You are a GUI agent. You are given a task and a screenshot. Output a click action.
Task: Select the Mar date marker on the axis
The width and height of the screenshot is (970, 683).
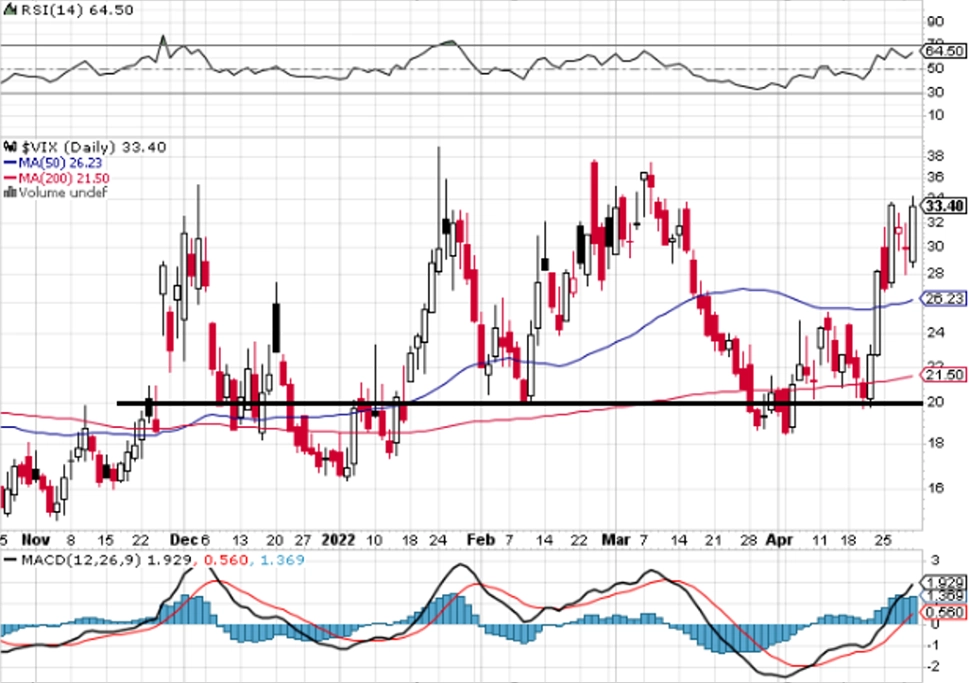[616, 540]
